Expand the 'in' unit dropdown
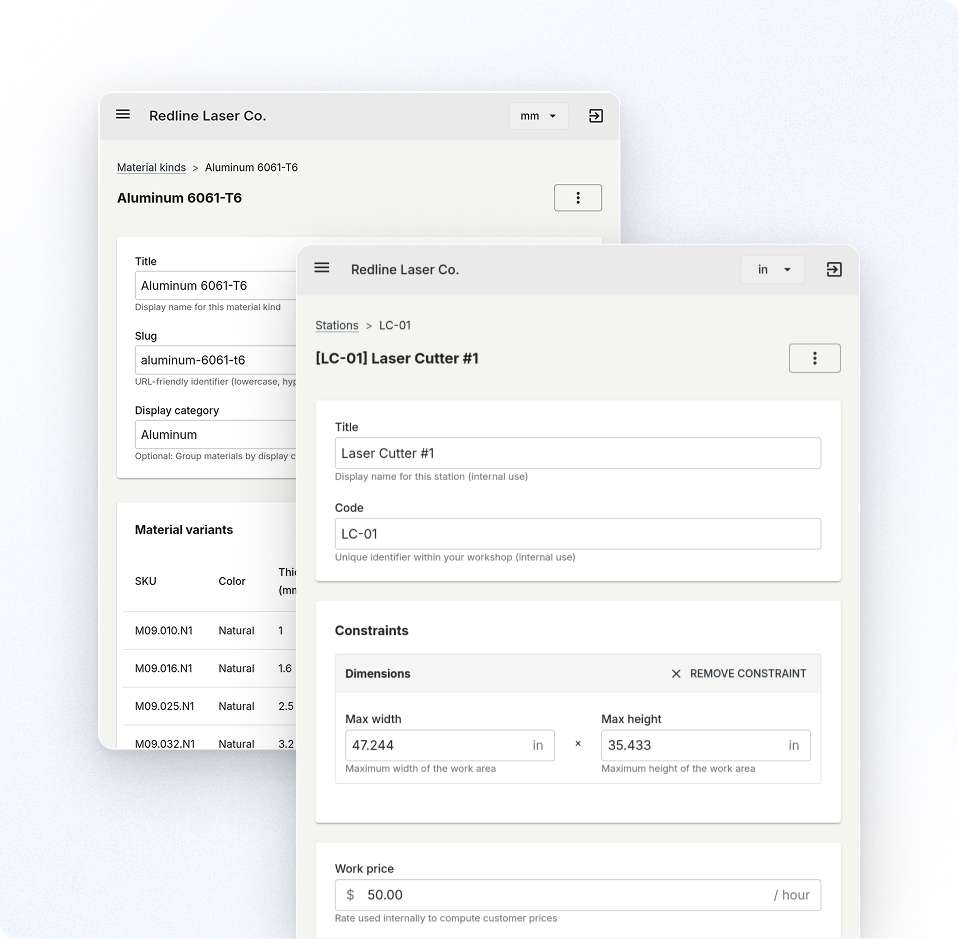This screenshot has width=959, height=939. click(773, 270)
